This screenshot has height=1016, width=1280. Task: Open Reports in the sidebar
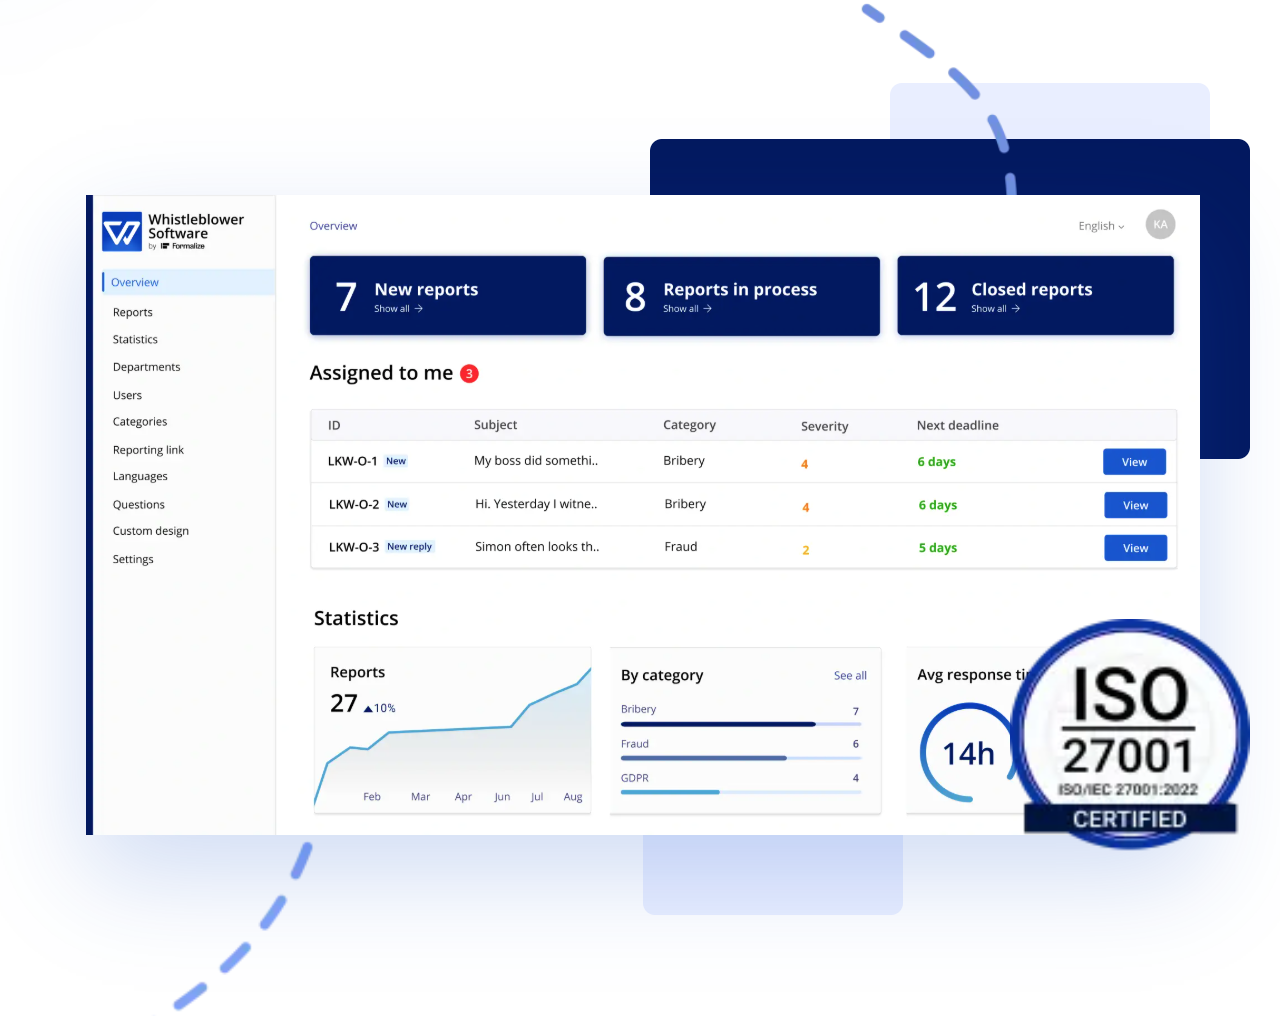coord(133,313)
